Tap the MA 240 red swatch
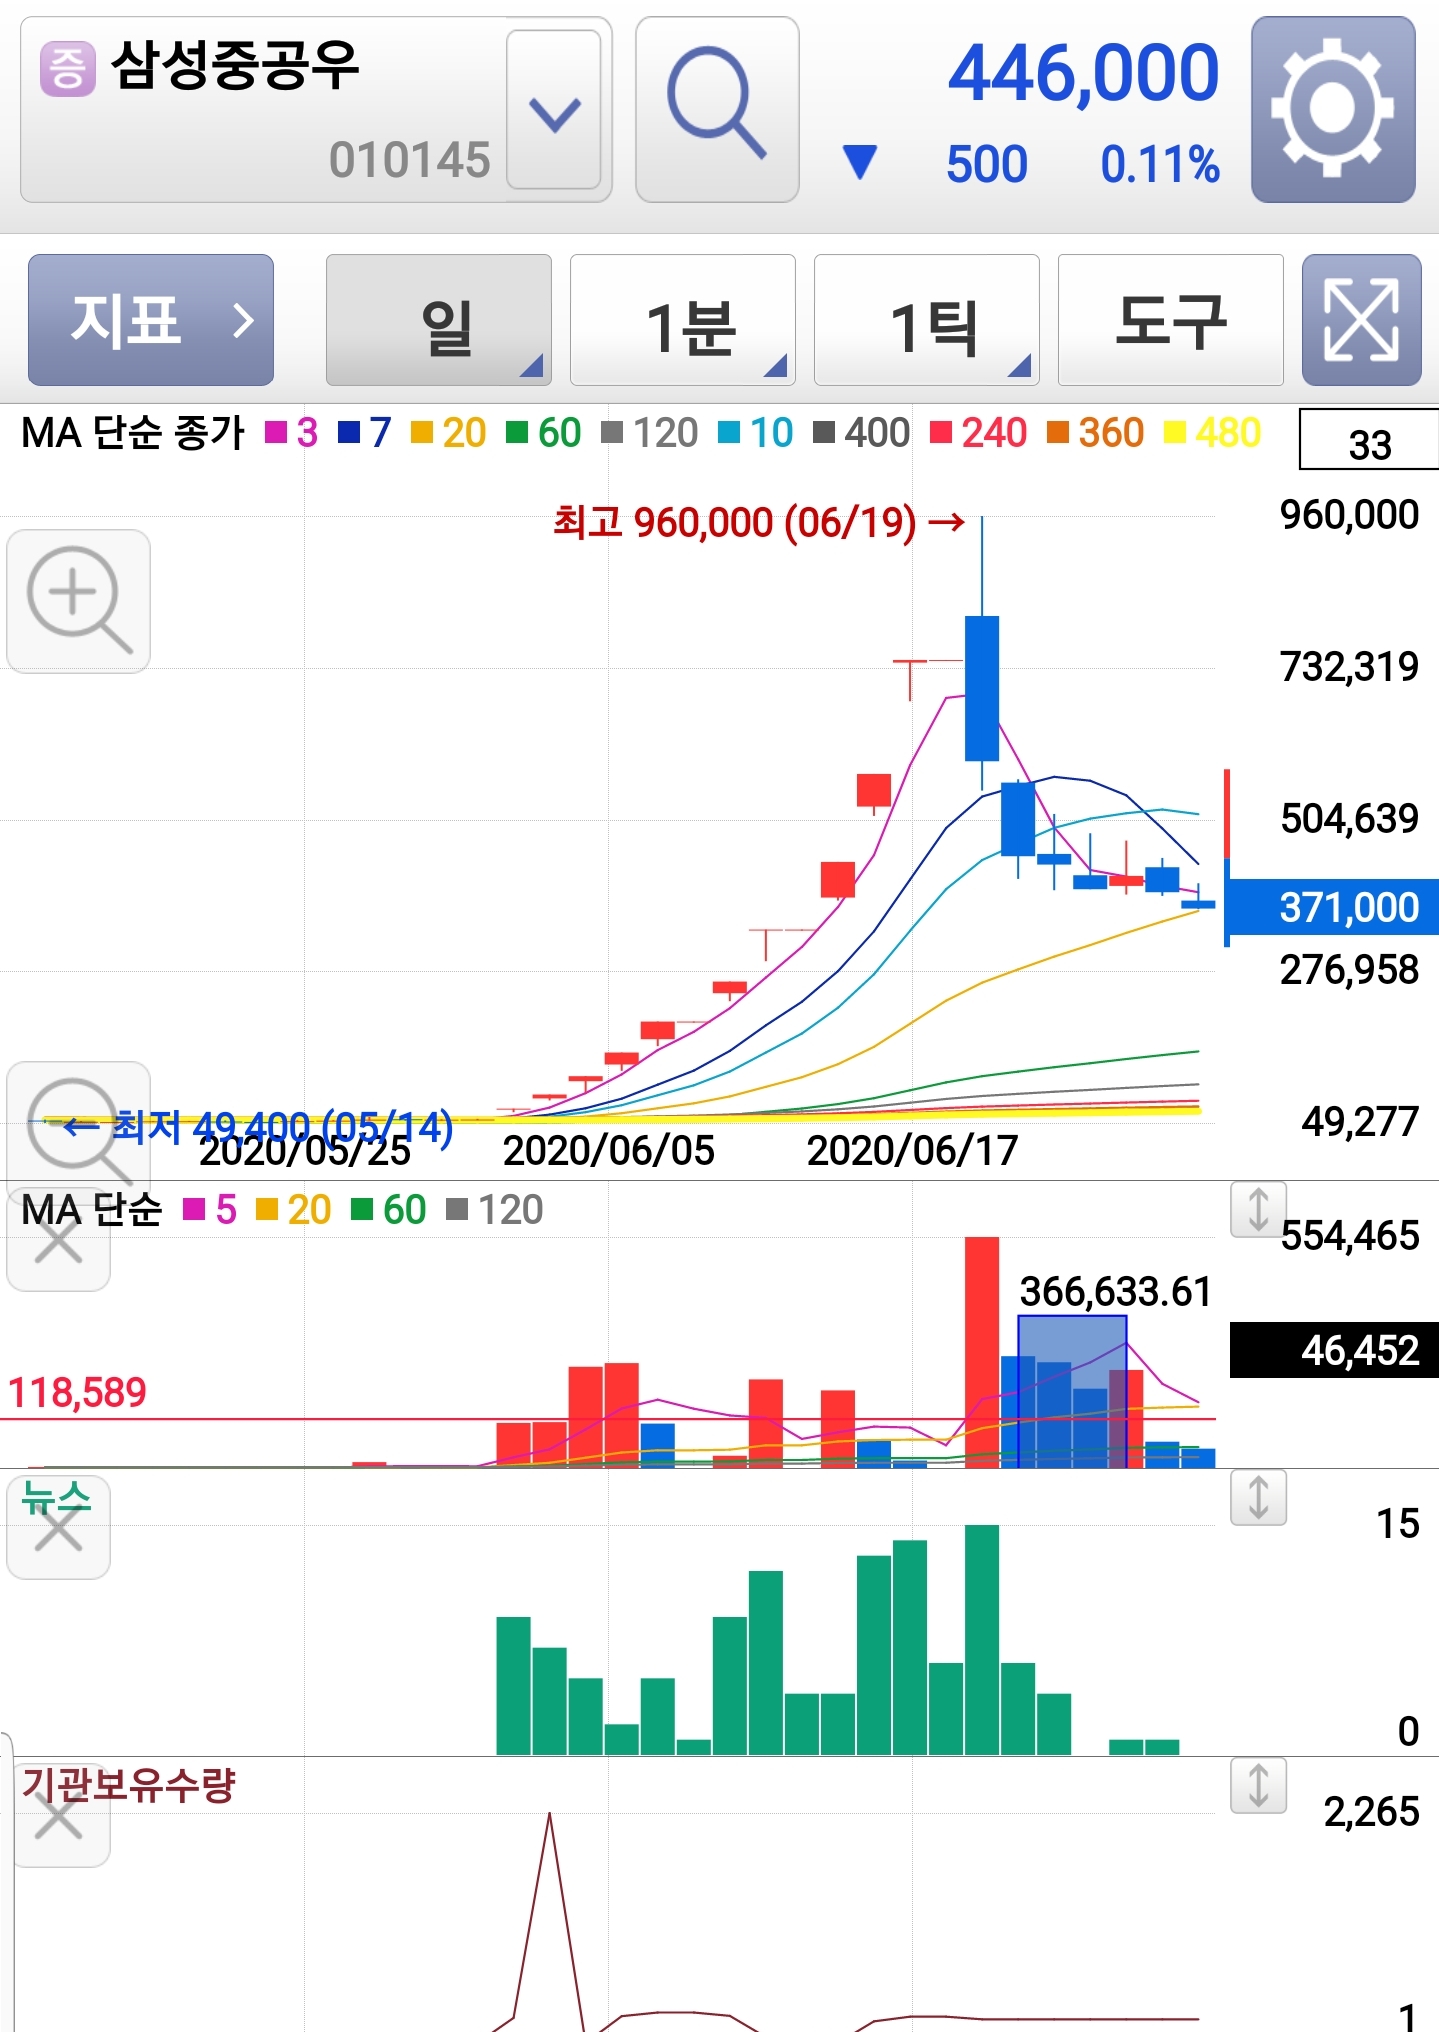The image size is (1439, 2032). [x=940, y=433]
